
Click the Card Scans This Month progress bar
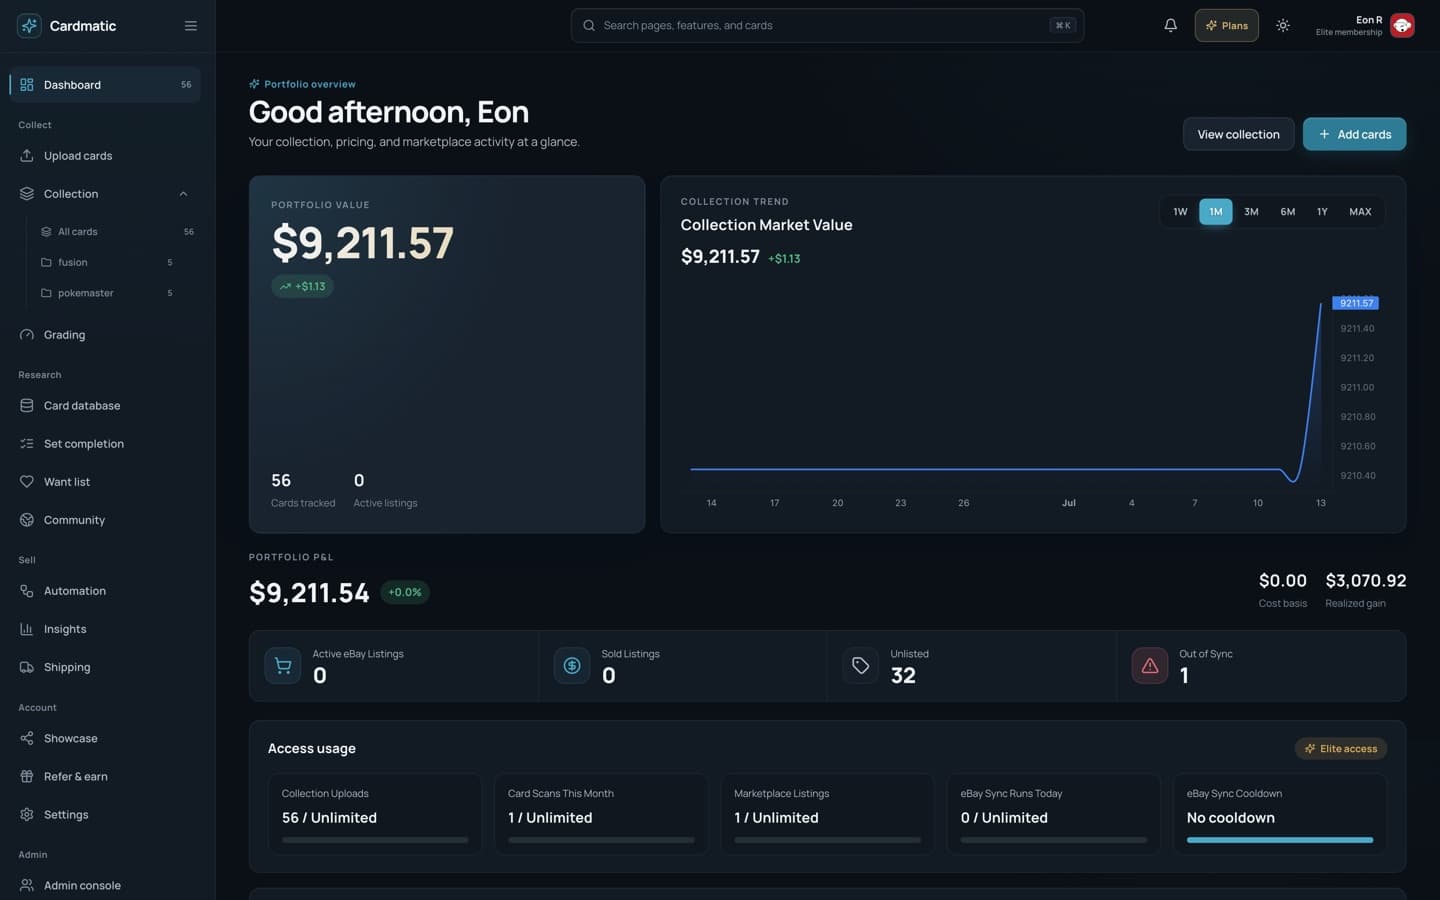[x=601, y=840]
